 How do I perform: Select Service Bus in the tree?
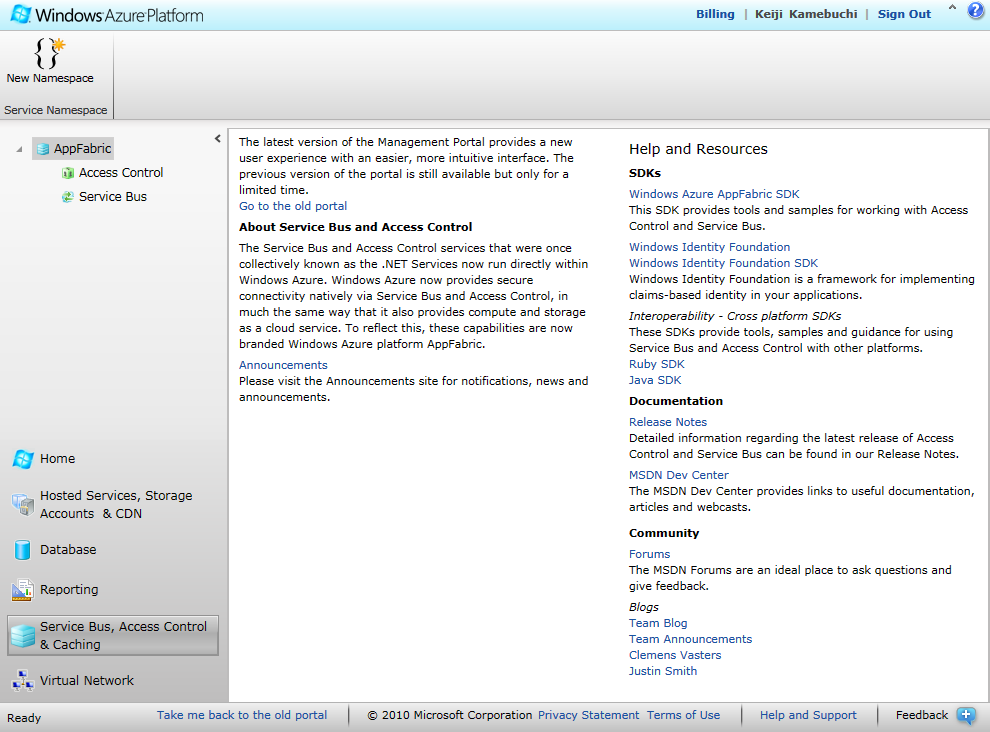[112, 197]
